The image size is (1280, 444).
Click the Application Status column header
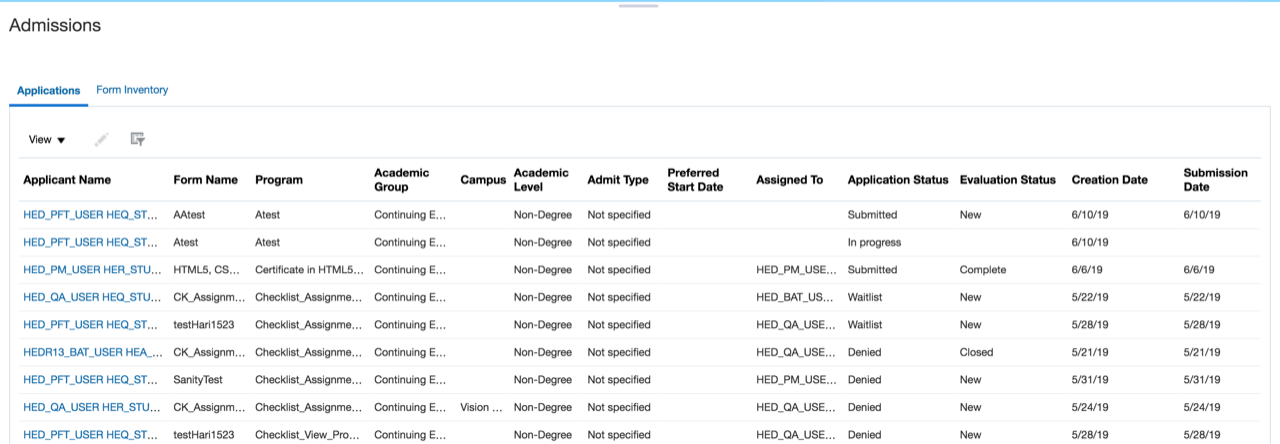coord(897,180)
